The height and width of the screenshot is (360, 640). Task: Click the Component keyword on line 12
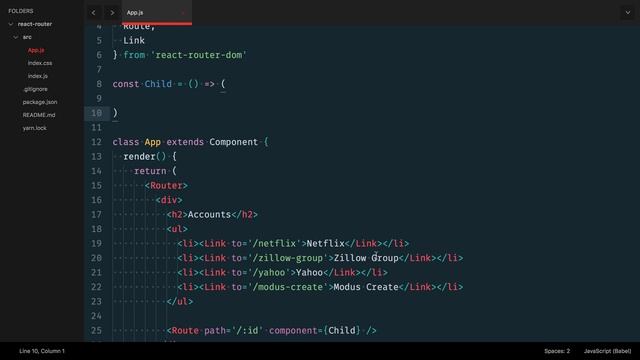(233, 142)
